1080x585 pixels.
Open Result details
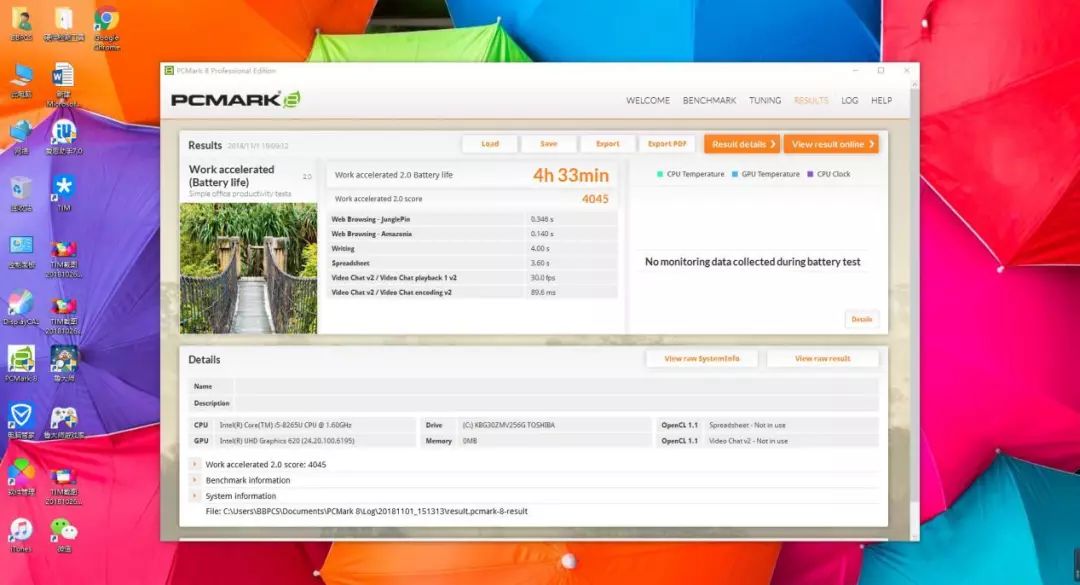point(742,144)
